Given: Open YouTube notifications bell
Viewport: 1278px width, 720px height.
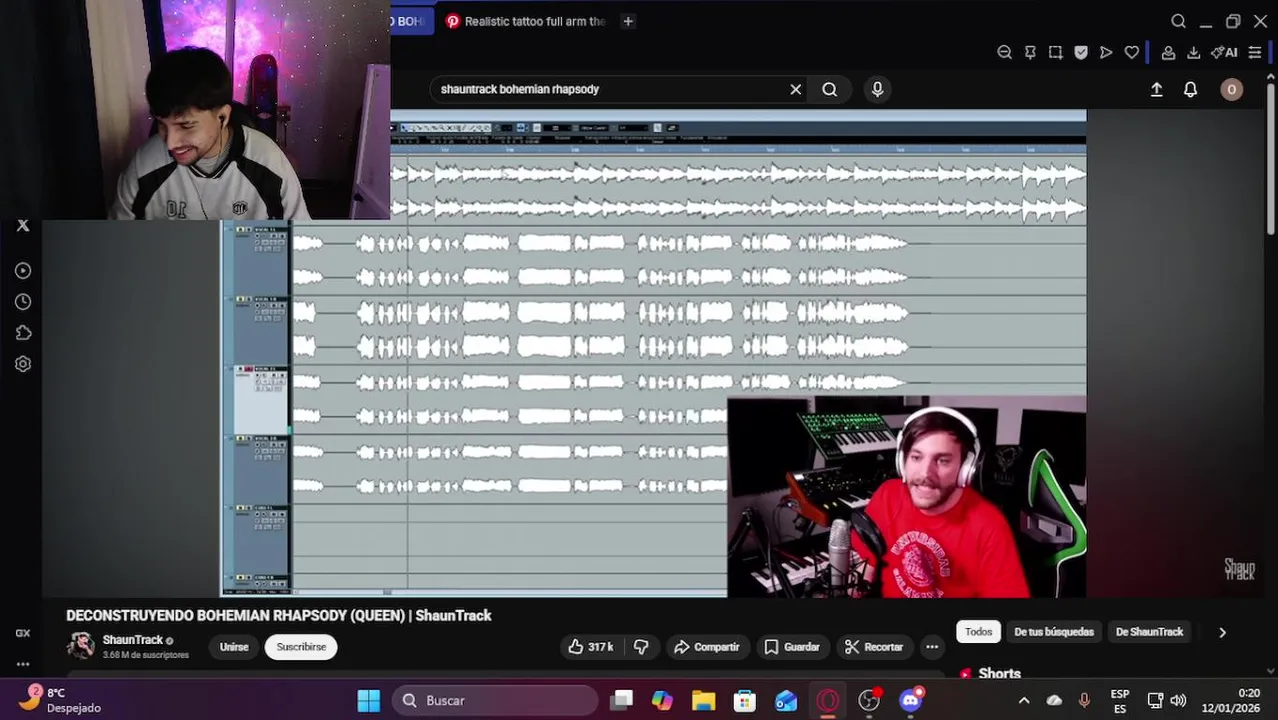Looking at the screenshot, I should (1190, 89).
